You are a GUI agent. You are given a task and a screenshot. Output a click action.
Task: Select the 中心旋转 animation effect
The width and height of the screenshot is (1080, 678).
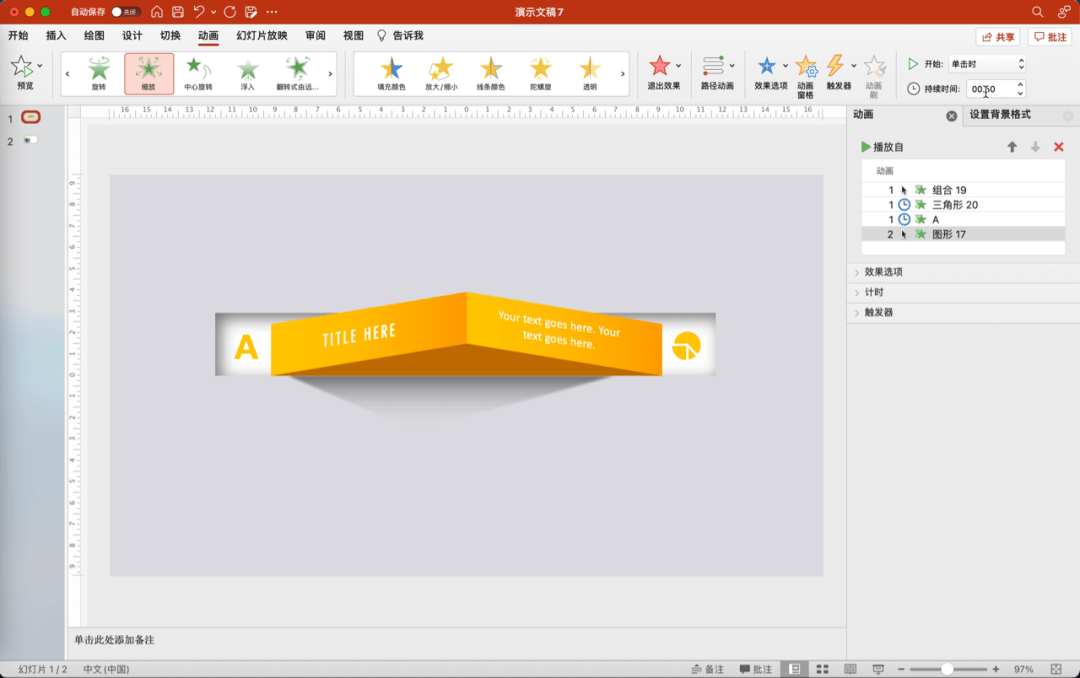198,72
